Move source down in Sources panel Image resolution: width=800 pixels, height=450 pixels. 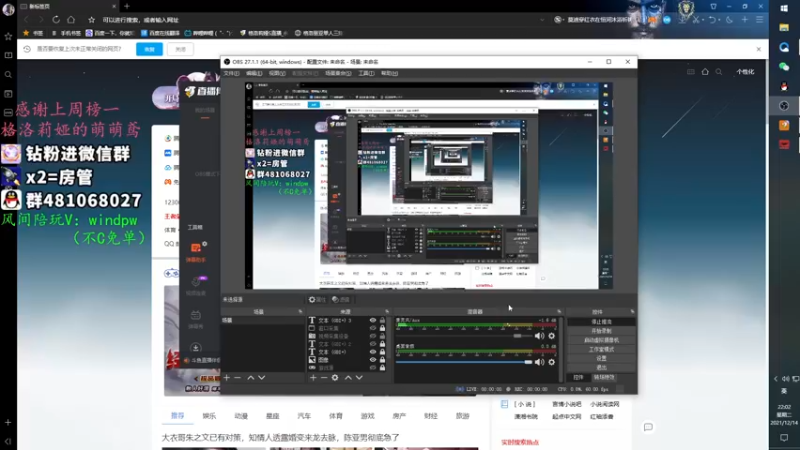pyautogui.click(x=359, y=378)
